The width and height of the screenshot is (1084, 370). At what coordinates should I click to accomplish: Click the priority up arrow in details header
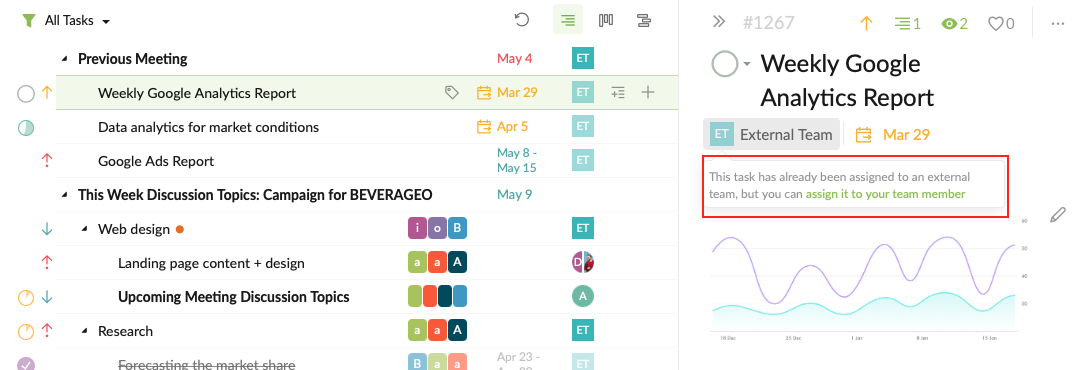click(866, 24)
